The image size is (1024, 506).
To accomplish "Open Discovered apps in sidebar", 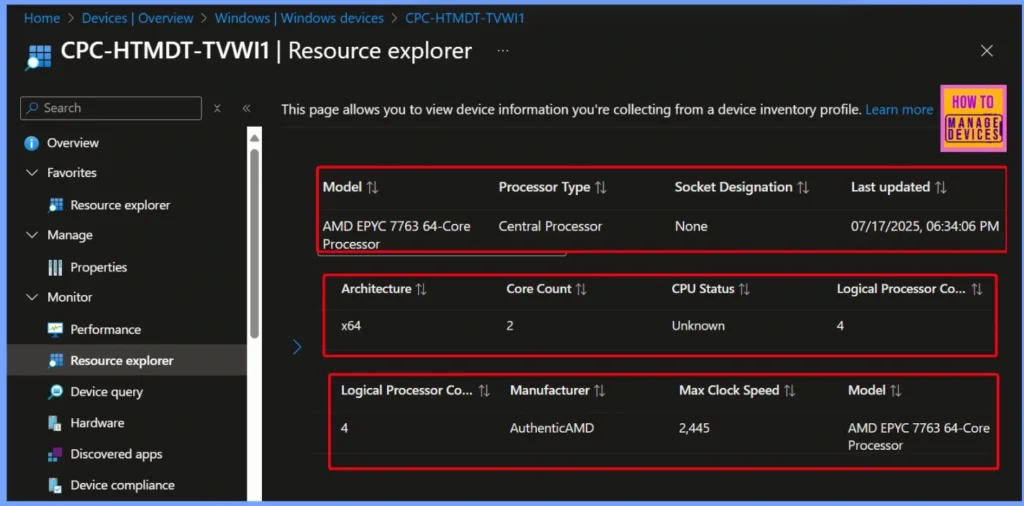I will [x=116, y=454].
